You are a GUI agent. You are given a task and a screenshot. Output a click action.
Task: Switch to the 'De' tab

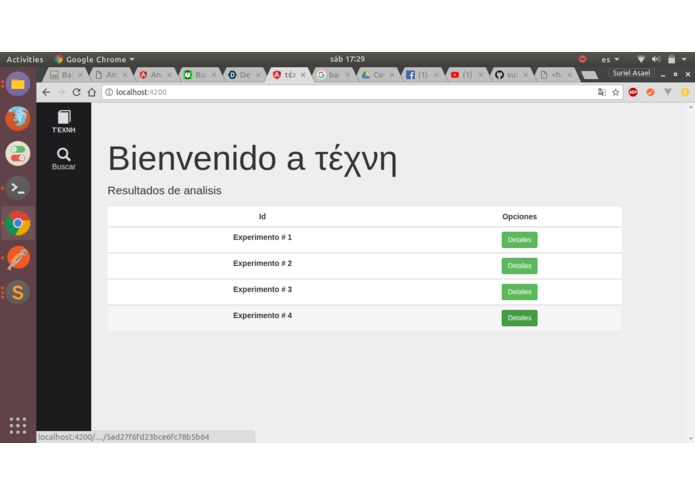[x=245, y=74]
